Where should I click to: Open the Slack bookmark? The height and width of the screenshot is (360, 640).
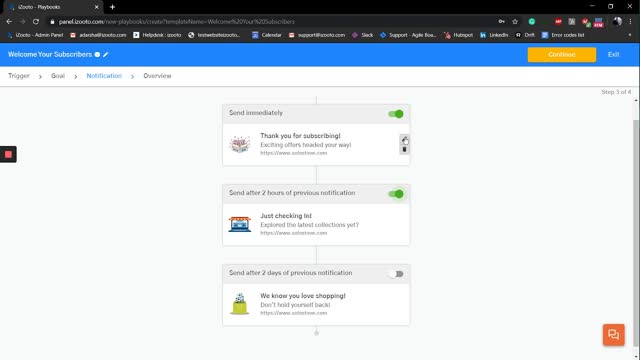pyautogui.click(x=362, y=35)
